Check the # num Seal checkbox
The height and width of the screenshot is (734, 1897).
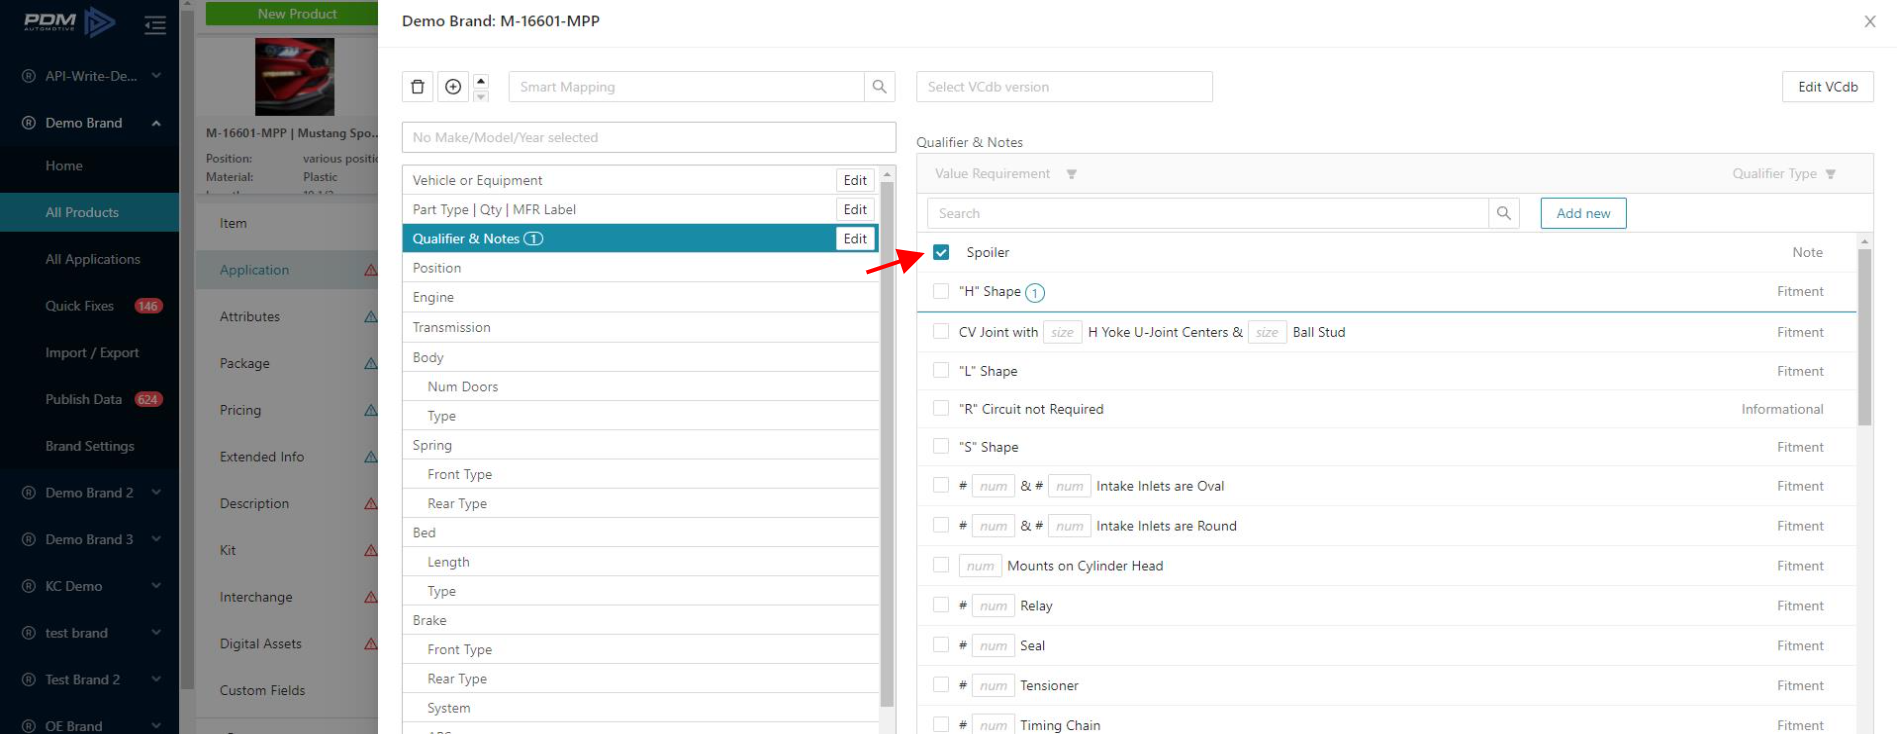(941, 645)
